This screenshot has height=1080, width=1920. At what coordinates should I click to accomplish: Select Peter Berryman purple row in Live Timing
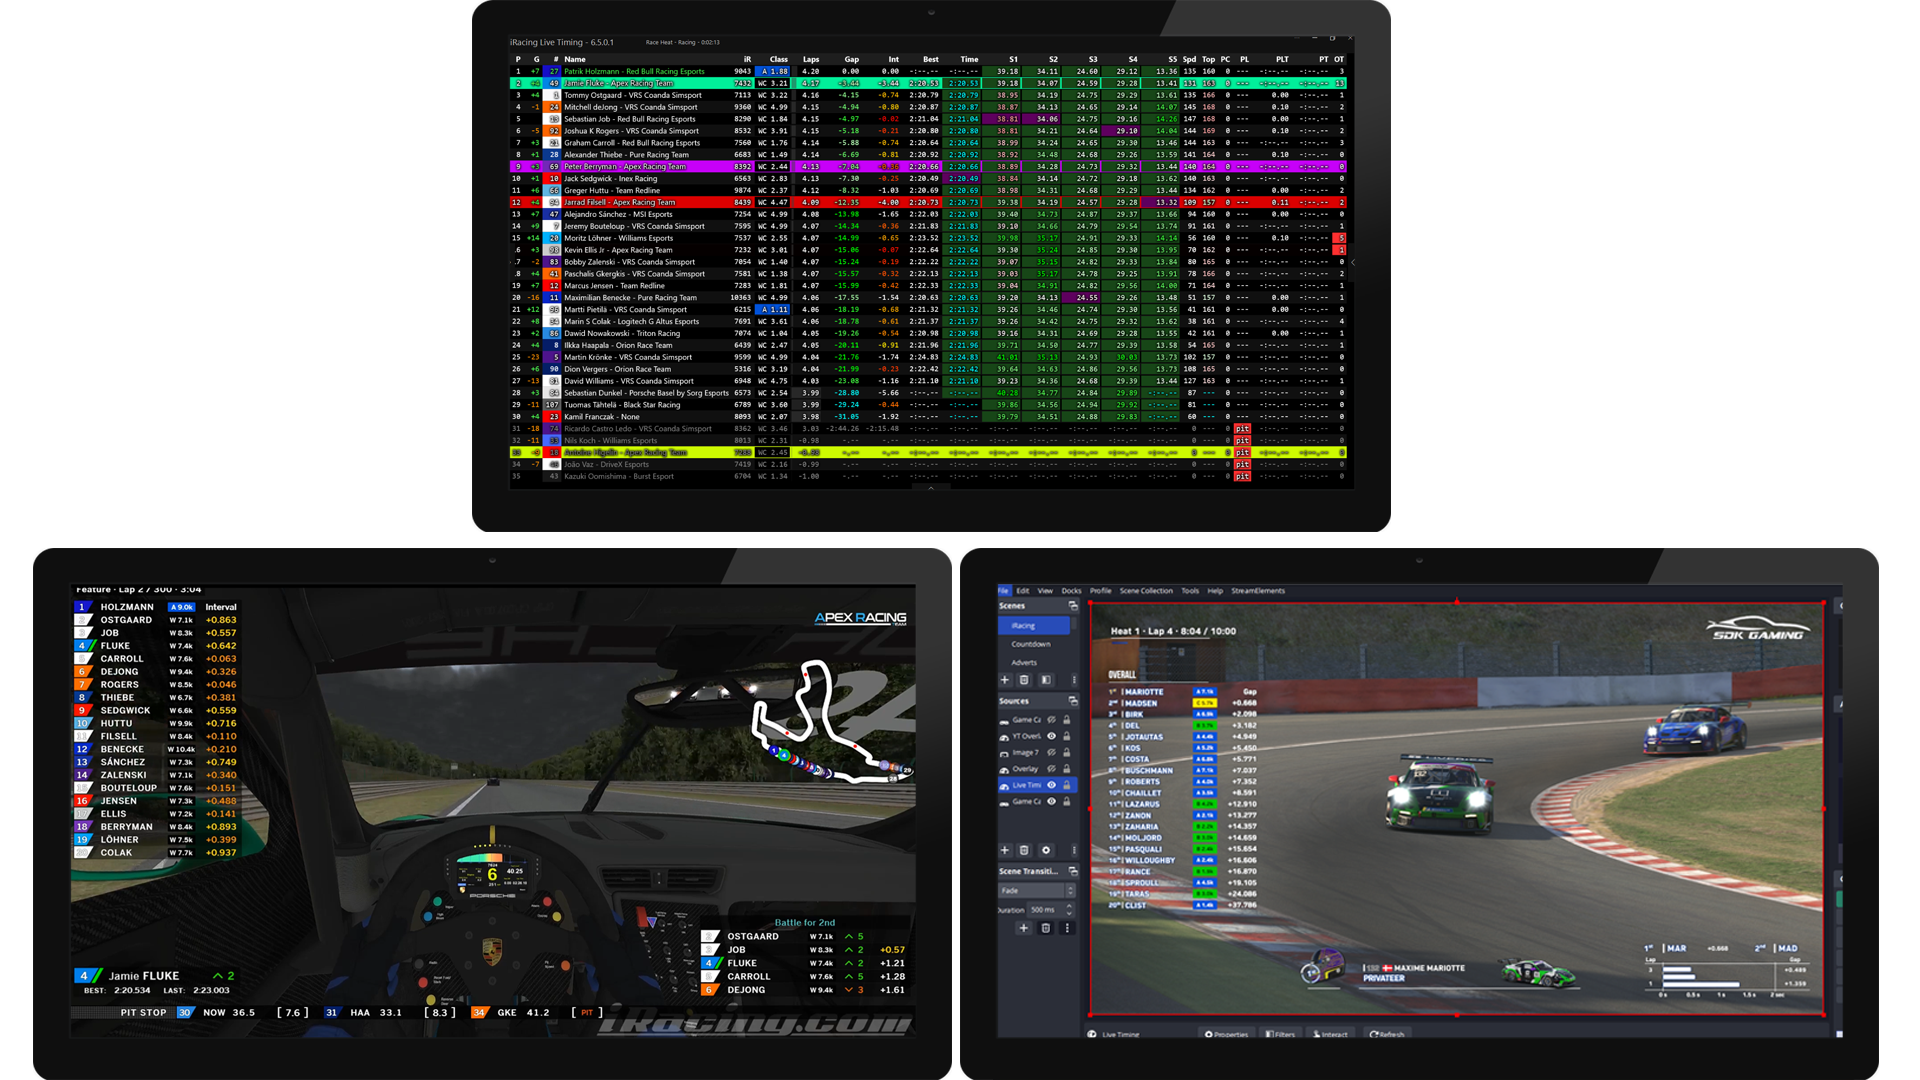tap(928, 166)
